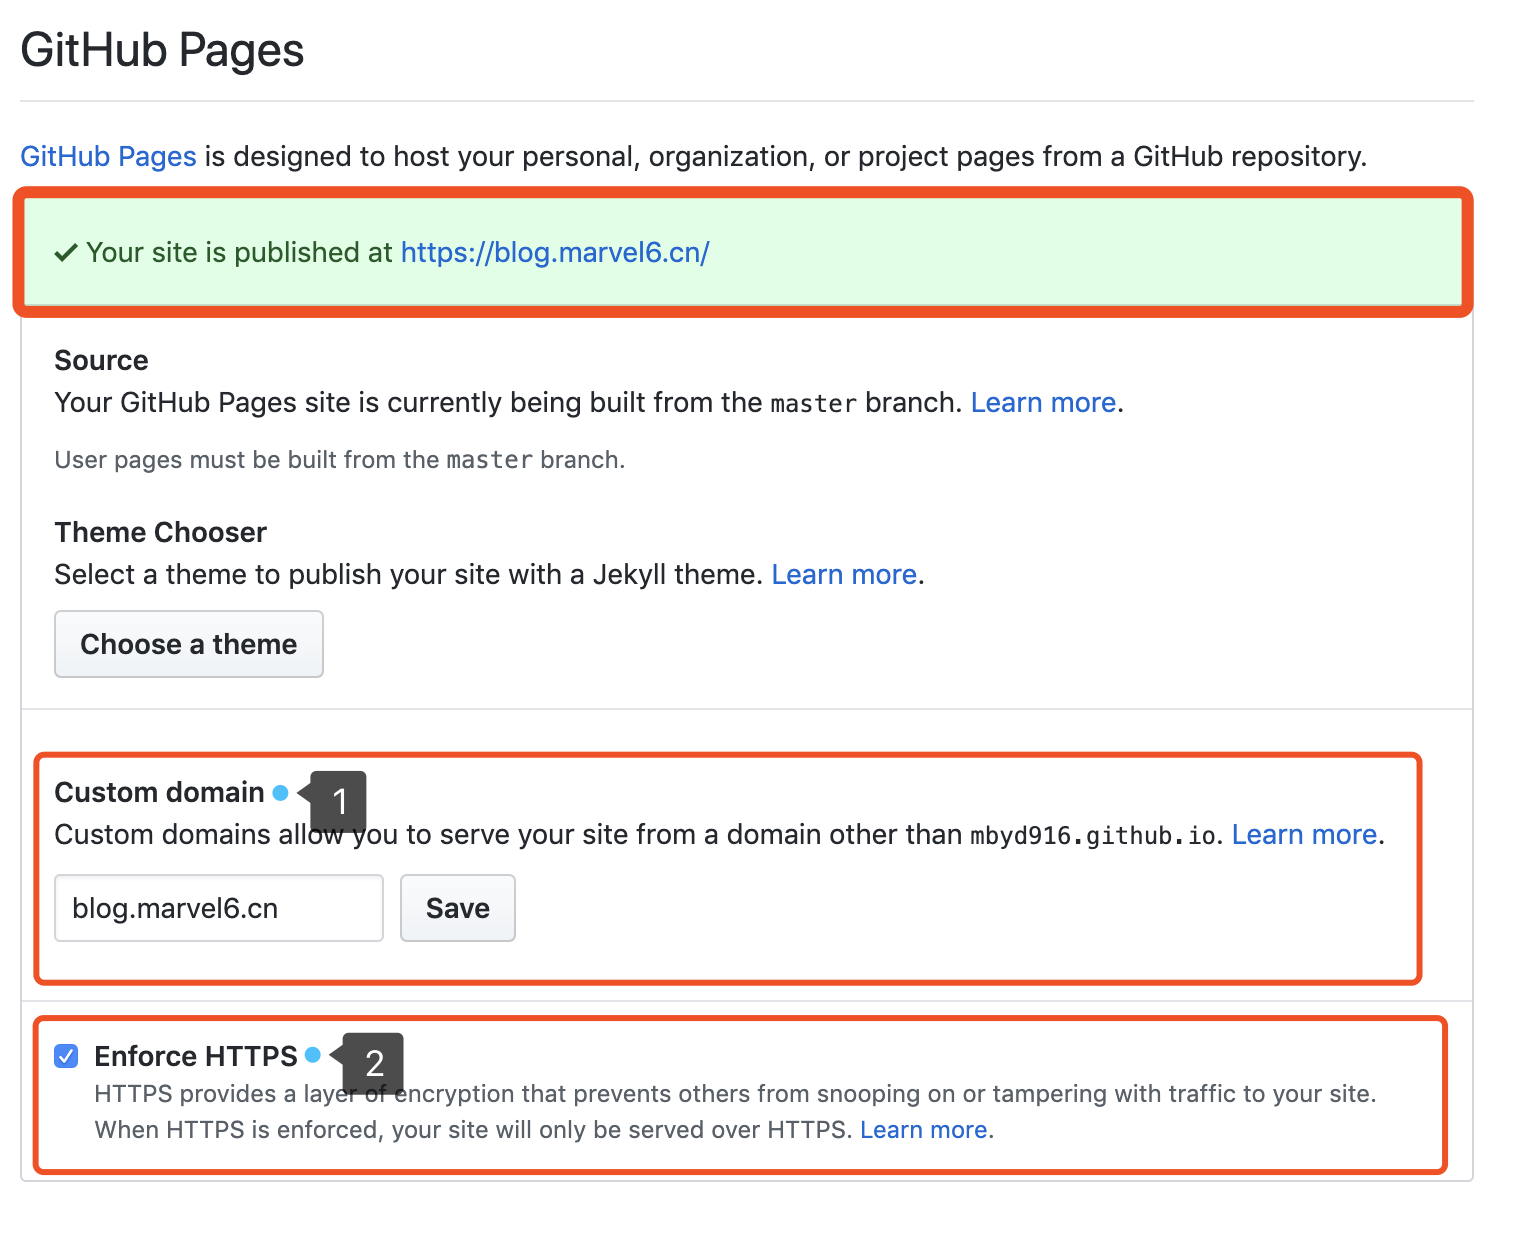The width and height of the screenshot is (1516, 1238).
Task: Open Learn more link about enforcing HTTPS
Action: click(x=924, y=1130)
